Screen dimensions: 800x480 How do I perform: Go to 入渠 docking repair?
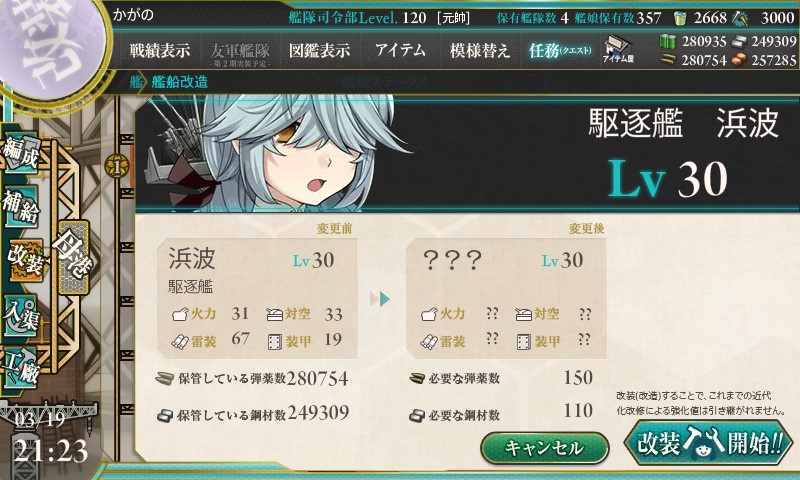pyautogui.click(x=20, y=315)
